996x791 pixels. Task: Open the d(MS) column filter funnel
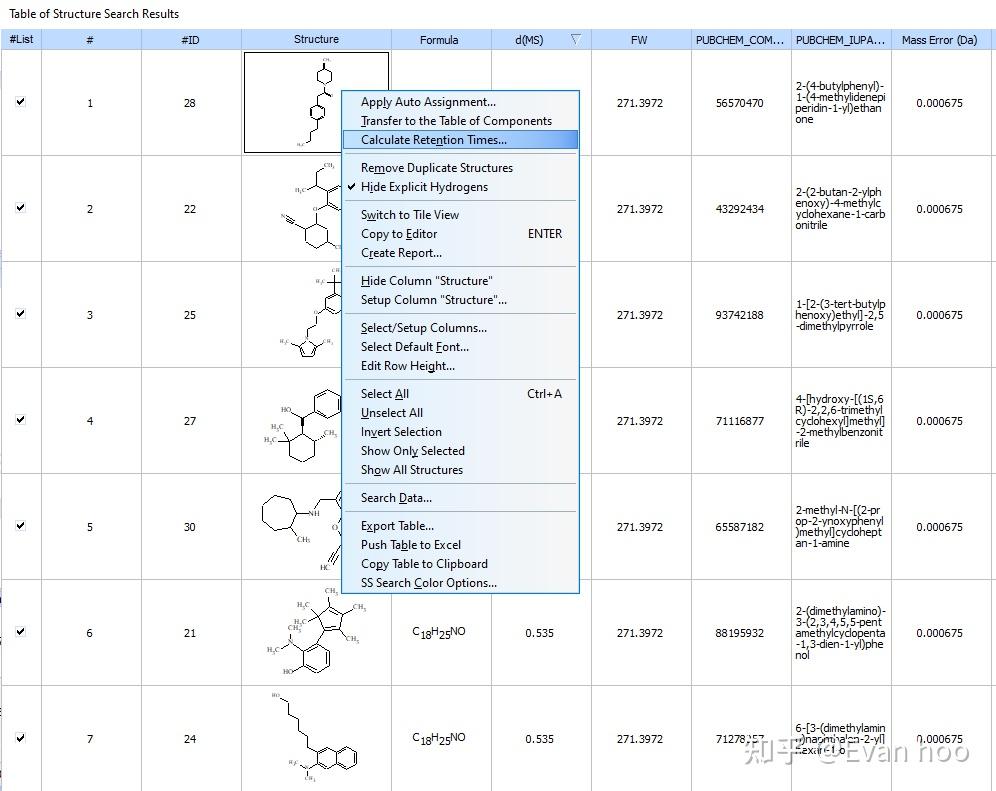click(x=576, y=39)
